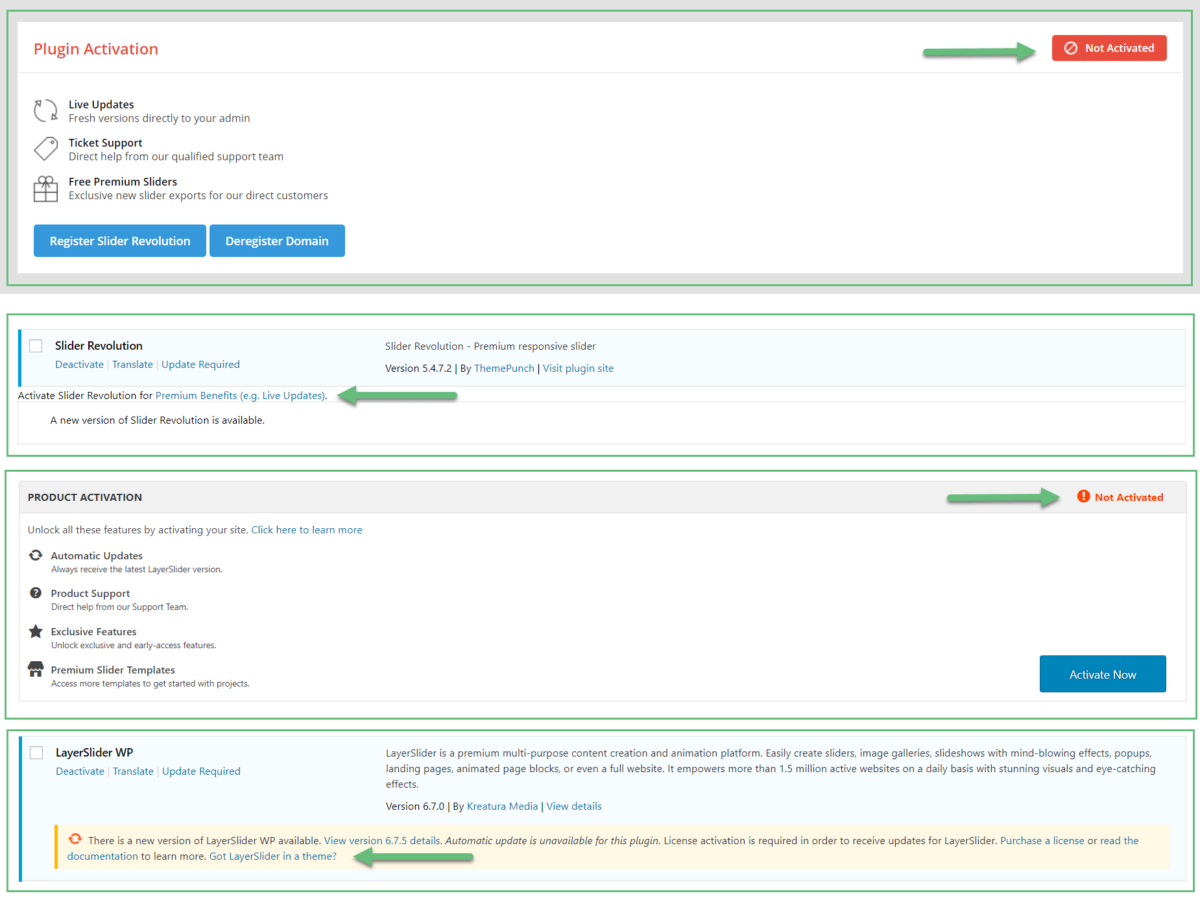Click the Deregister Domain button

(x=277, y=240)
